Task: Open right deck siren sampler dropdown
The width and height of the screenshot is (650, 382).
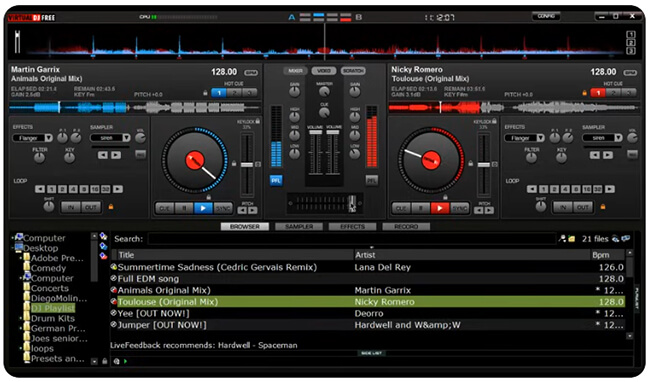Action: [618, 138]
